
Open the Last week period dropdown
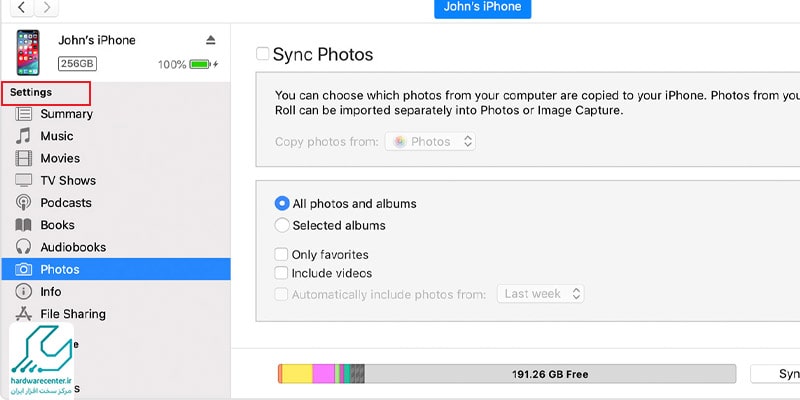tap(540, 294)
